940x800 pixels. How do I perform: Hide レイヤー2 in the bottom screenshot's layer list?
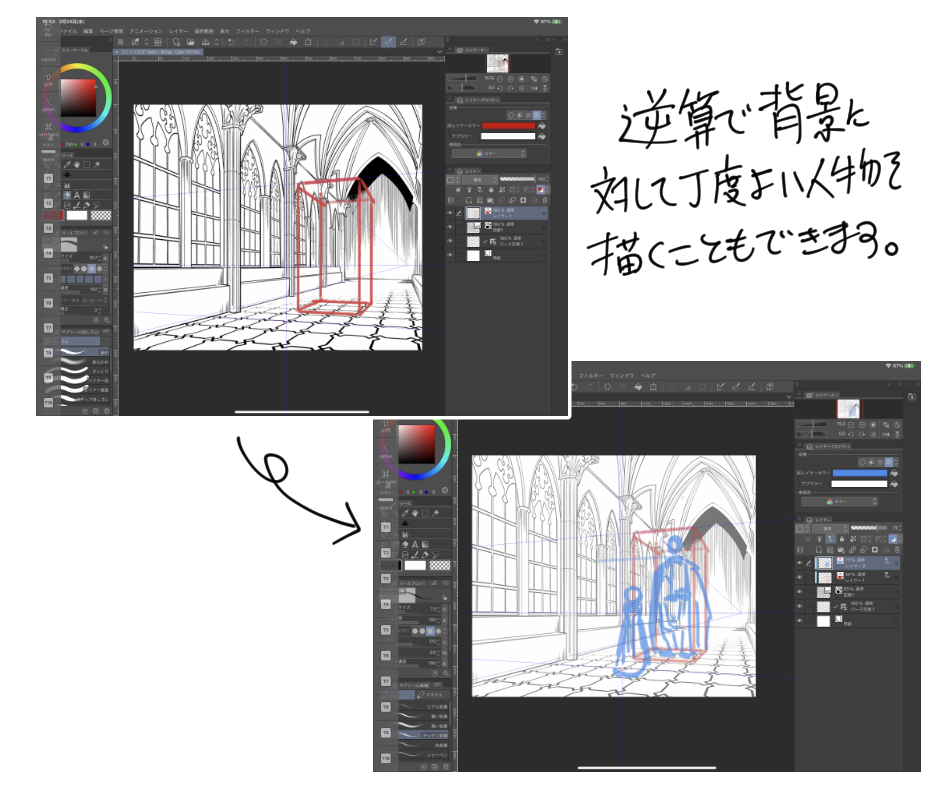pos(800,563)
